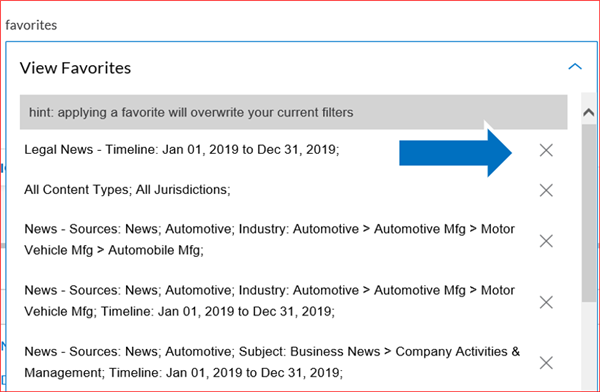Collapse the View Favorites panel

point(575,67)
